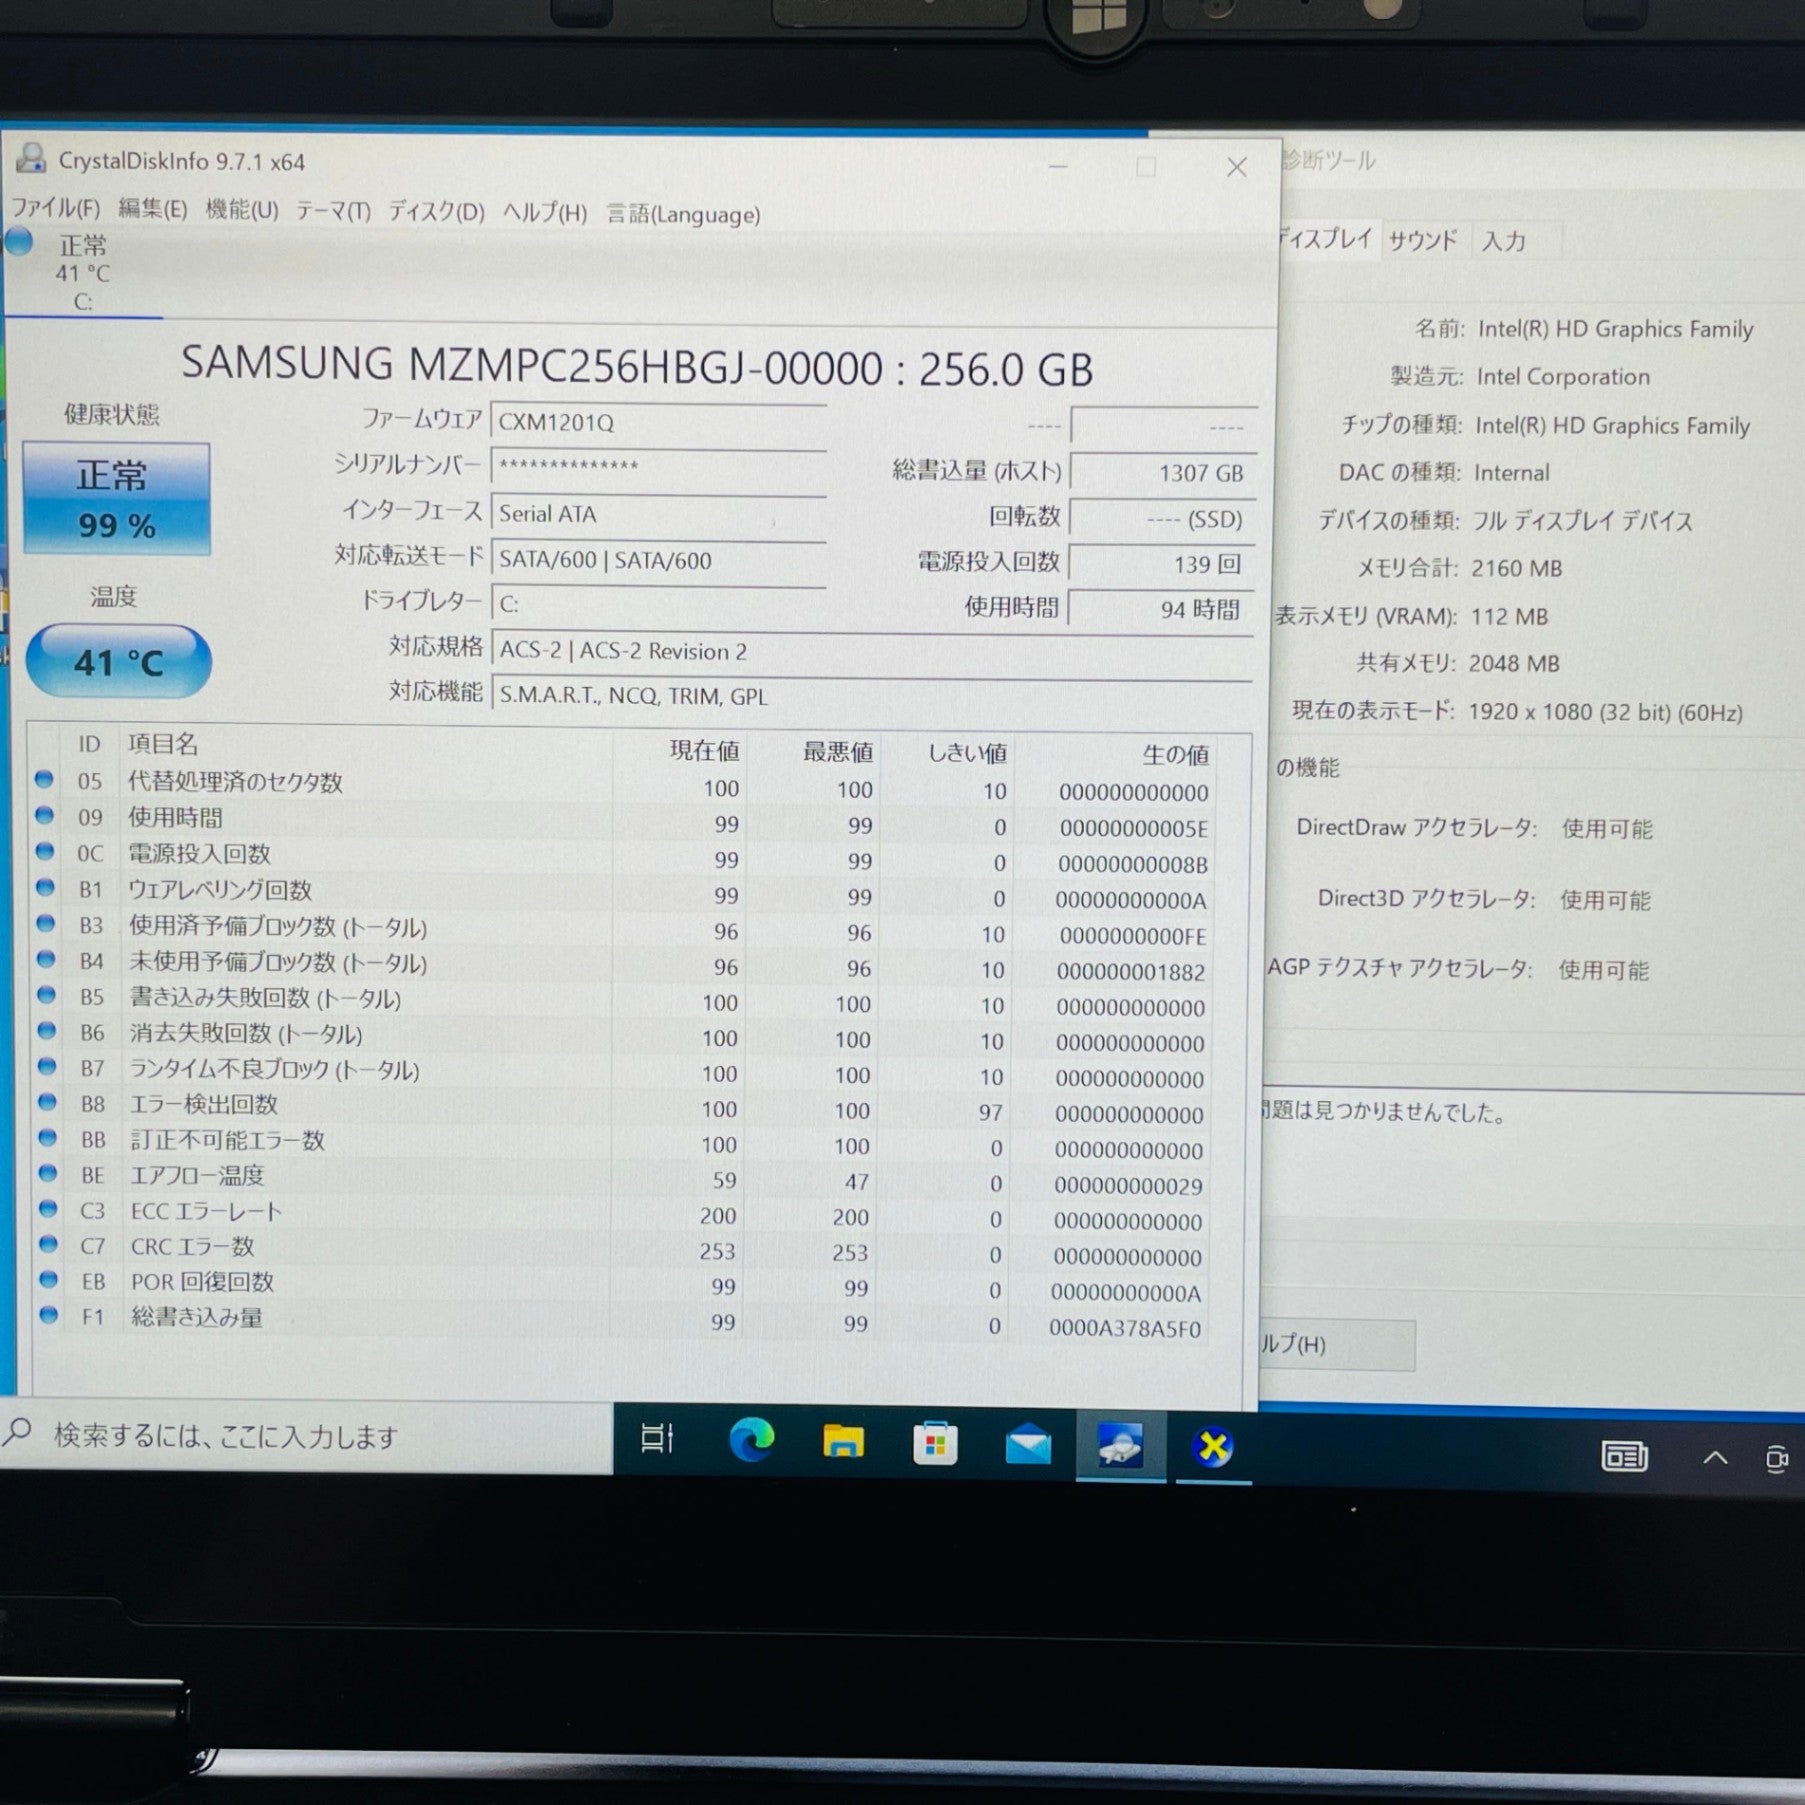Open the ファイル(F) menu
This screenshot has width=1805, height=1805.
click(56, 208)
